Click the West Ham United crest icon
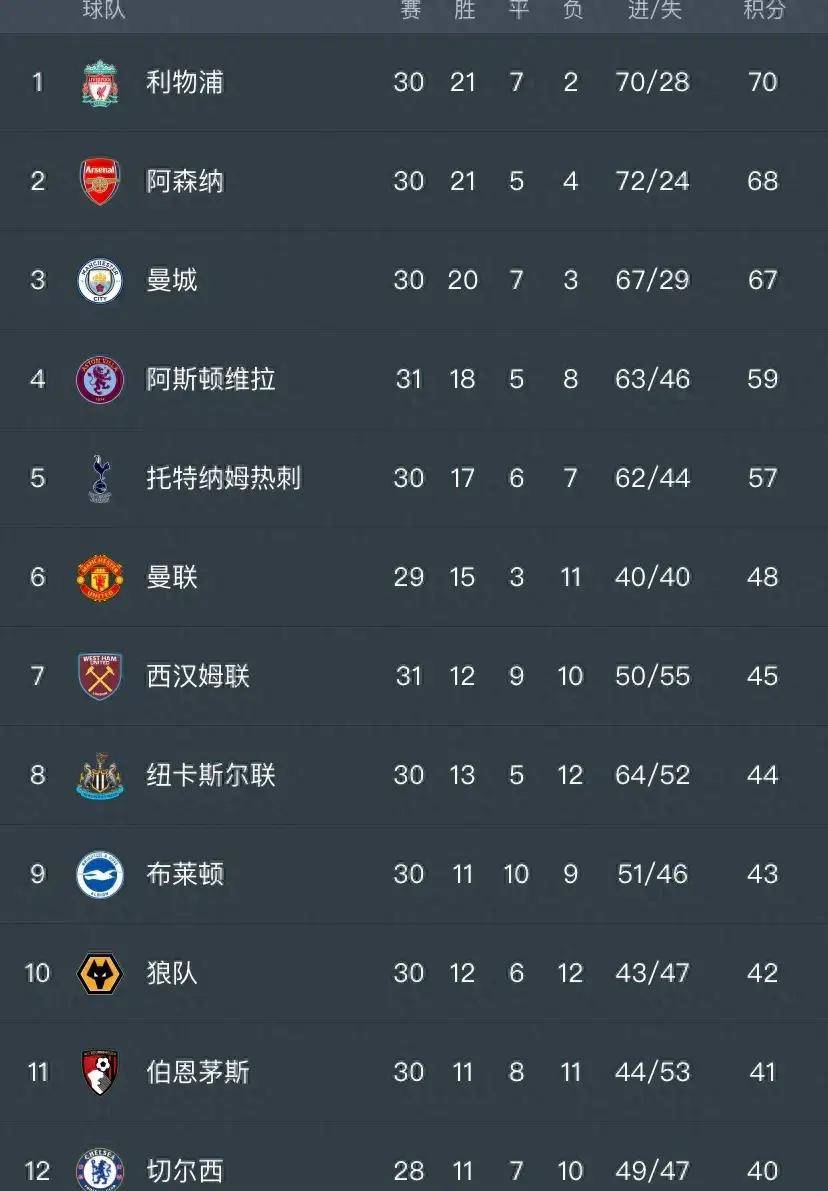The height and width of the screenshot is (1191, 828). (100, 676)
